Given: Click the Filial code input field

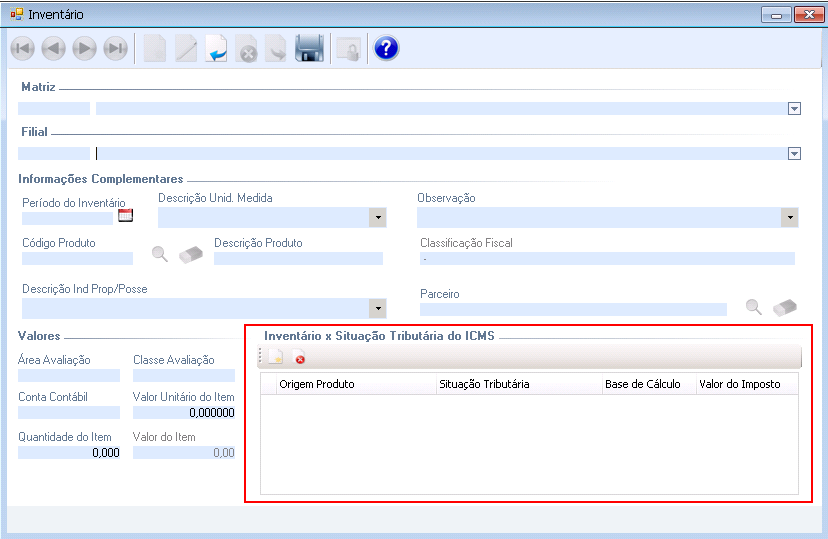Looking at the screenshot, I should (x=54, y=154).
